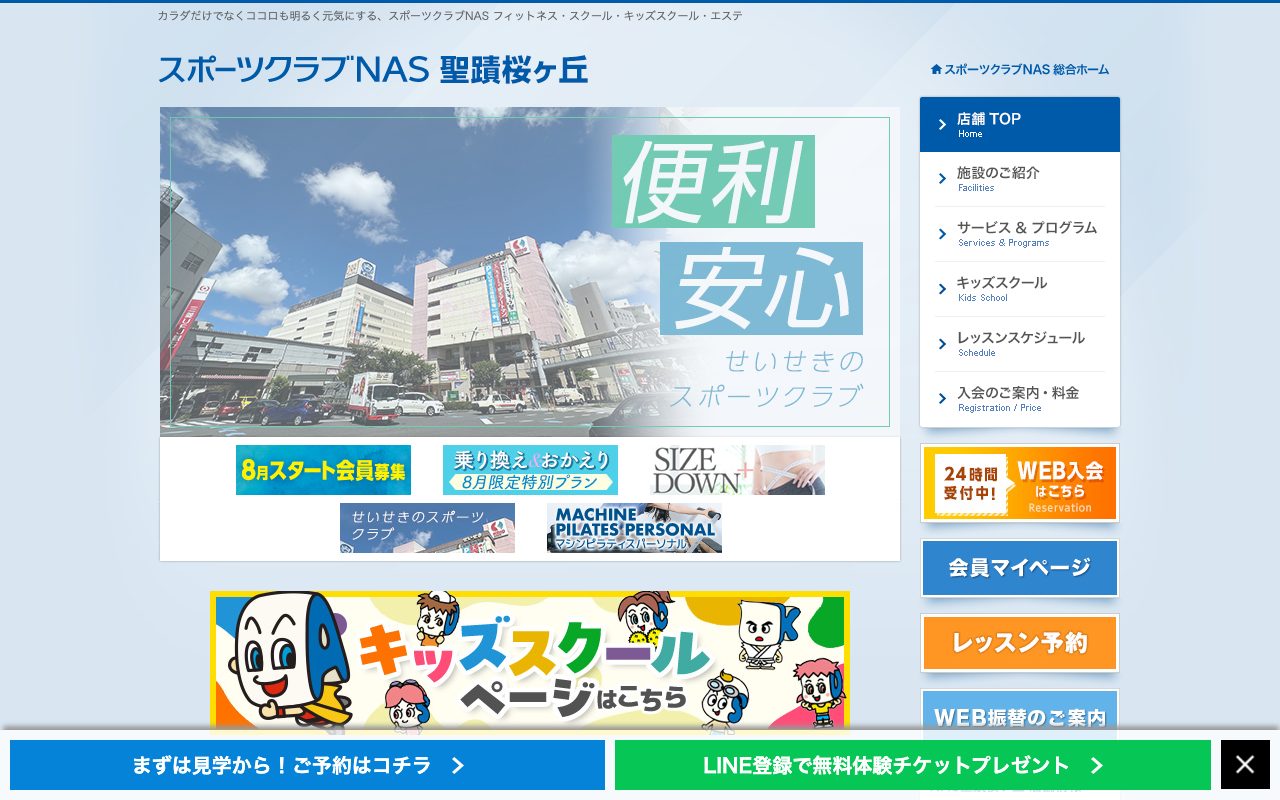Open 施設のご紹介 Facilities page
1280x800 pixels.
click(1020, 179)
